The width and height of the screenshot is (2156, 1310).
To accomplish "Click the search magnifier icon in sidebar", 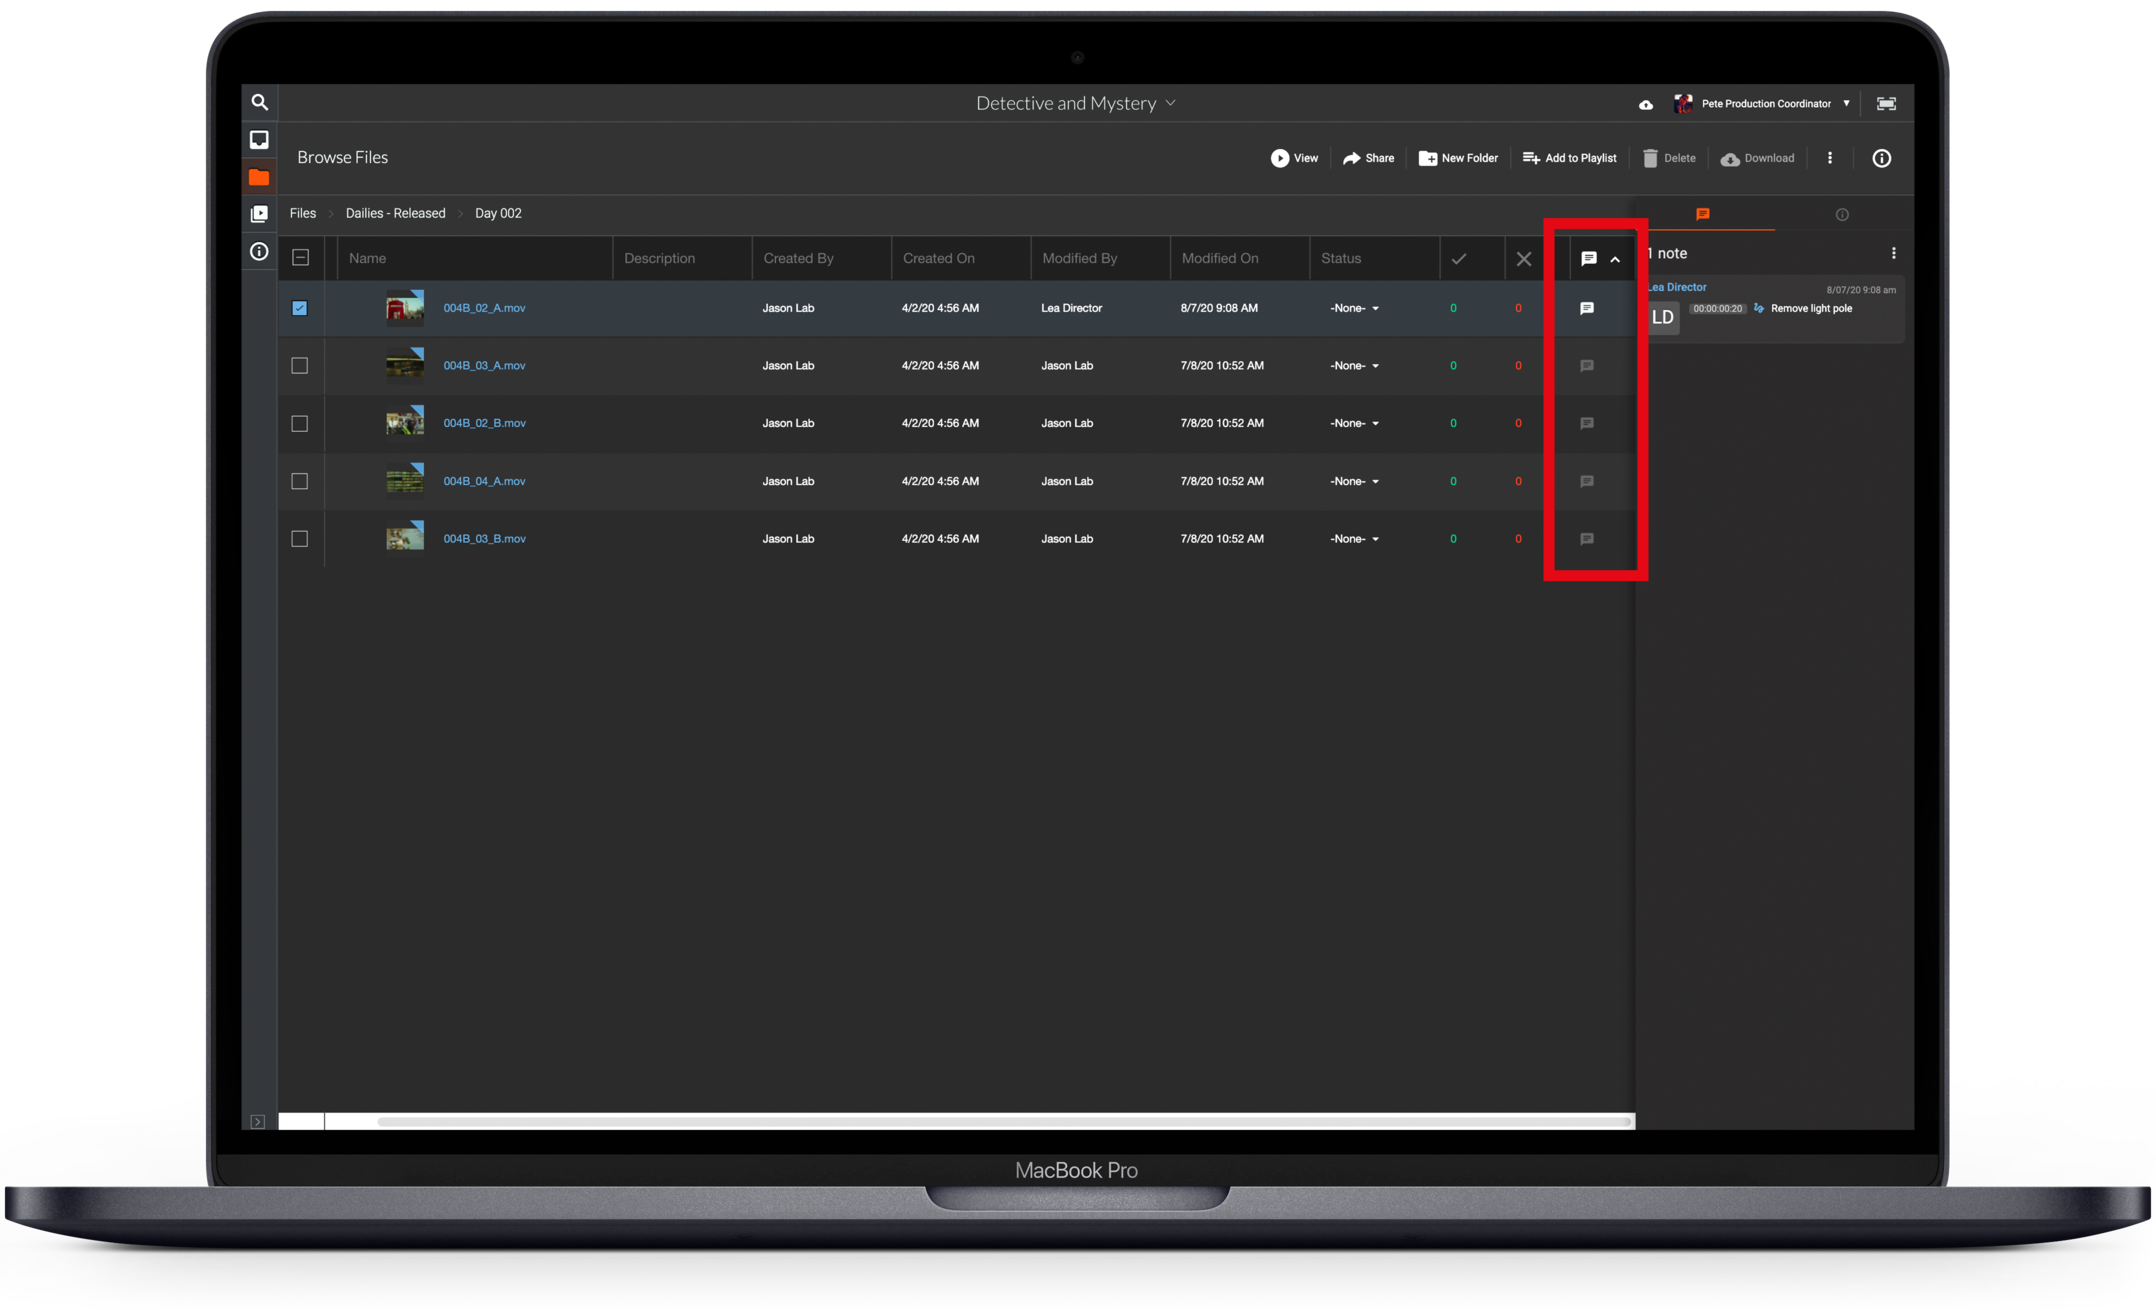I will point(259,102).
